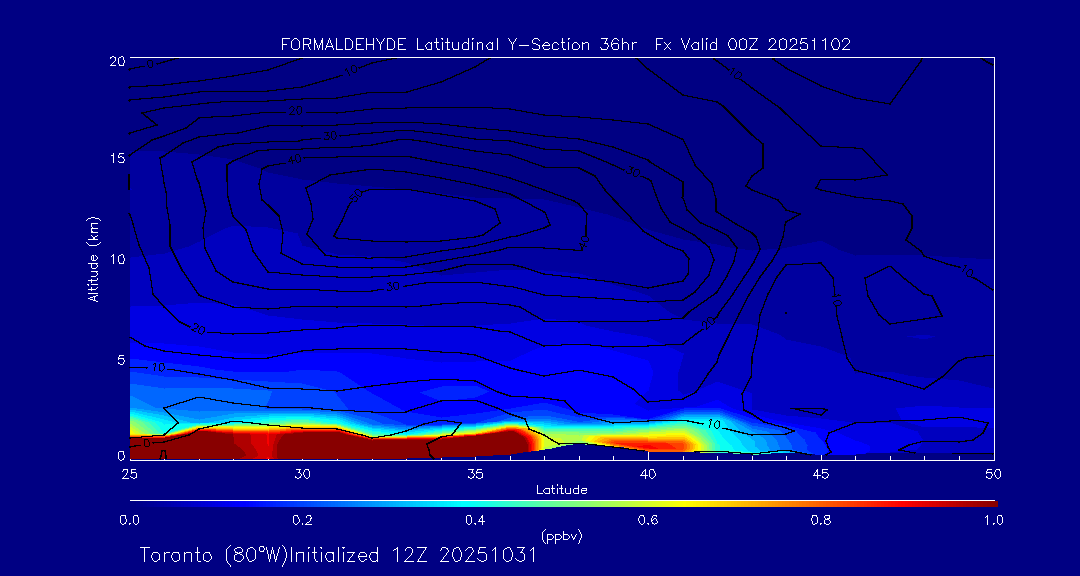Click the 0.4 colorbar scale label
1080x576 pixels.
(475, 520)
